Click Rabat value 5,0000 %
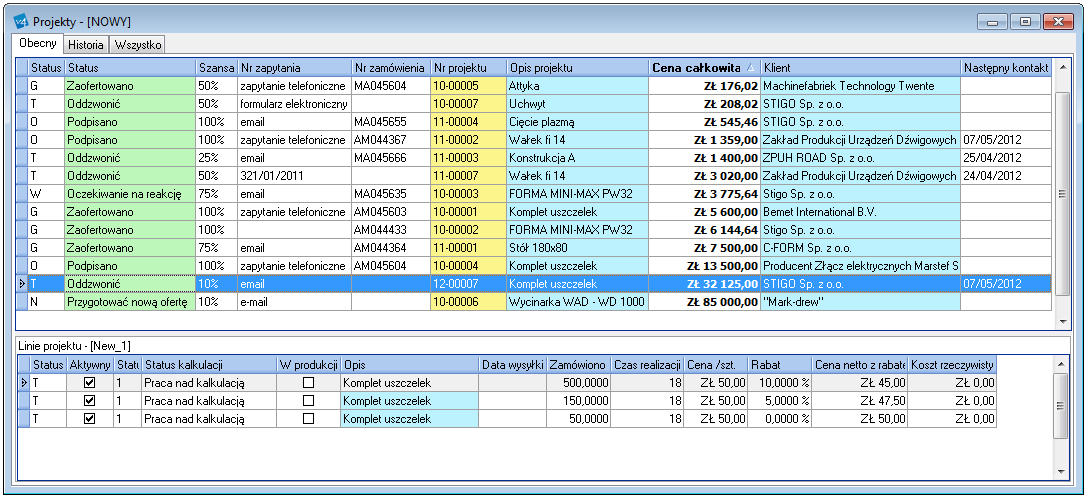The height and width of the screenshot is (499, 1088). coord(780,400)
